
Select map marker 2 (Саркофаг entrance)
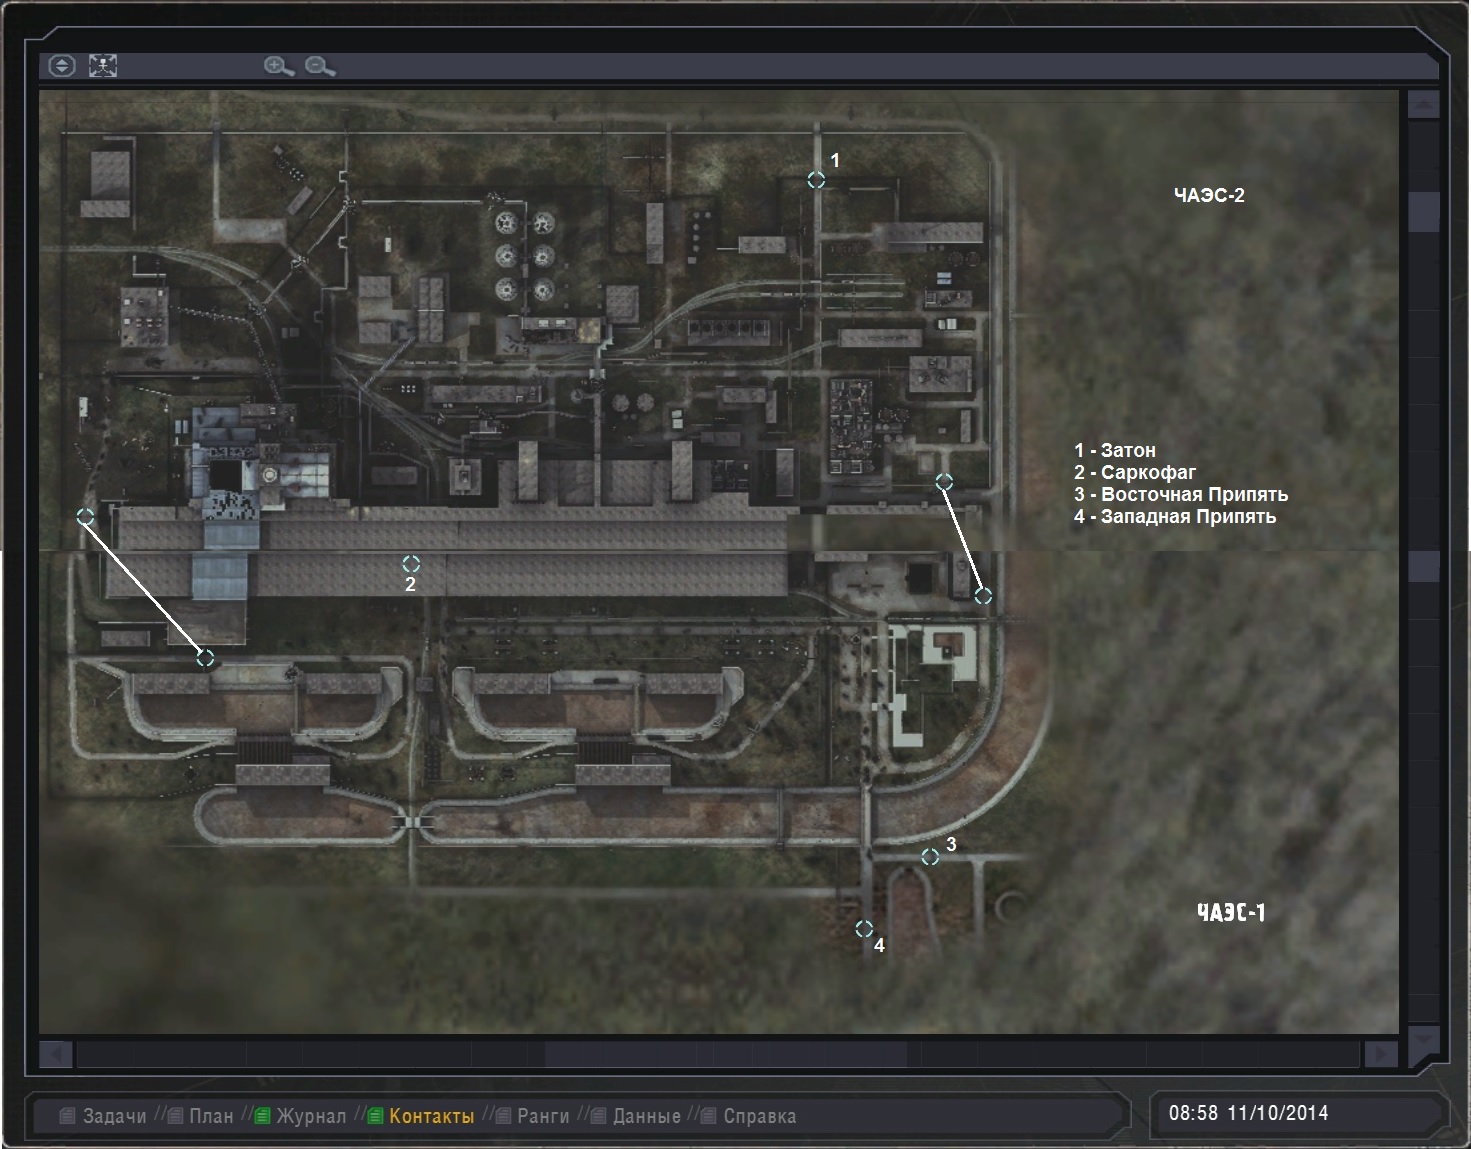410,564
